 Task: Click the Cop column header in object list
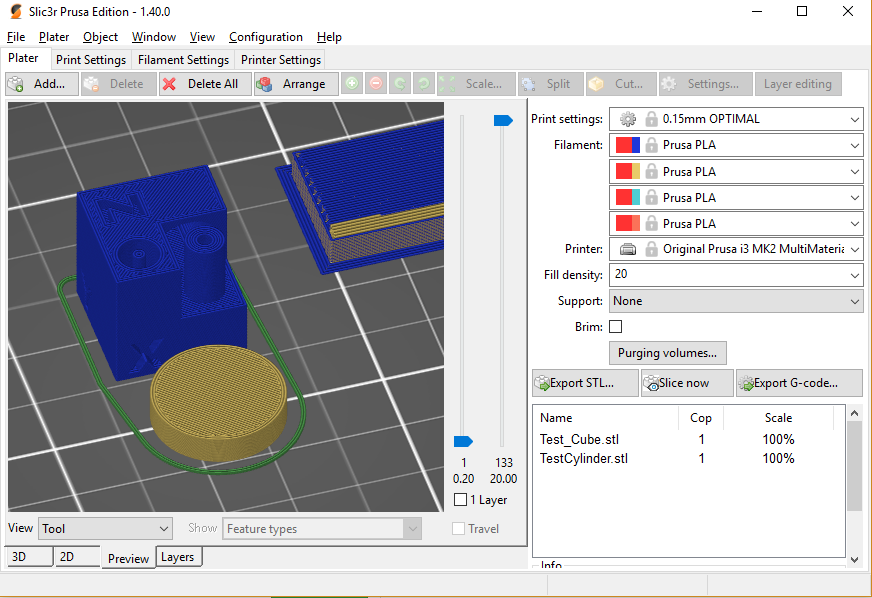pyautogui.click(x=701, y=418)
